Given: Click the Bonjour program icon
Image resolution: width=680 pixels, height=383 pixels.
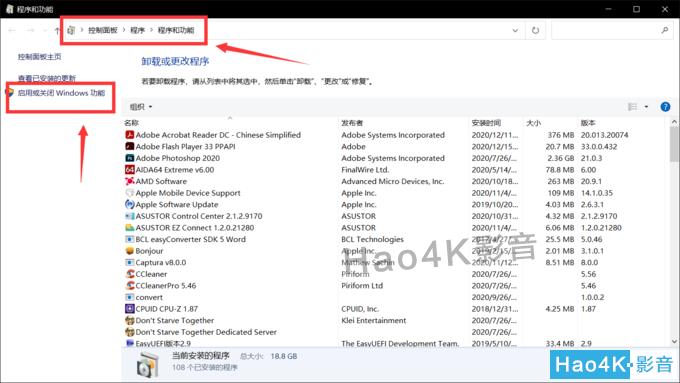Looking at the screenshot, I should [x=129, y=251].
